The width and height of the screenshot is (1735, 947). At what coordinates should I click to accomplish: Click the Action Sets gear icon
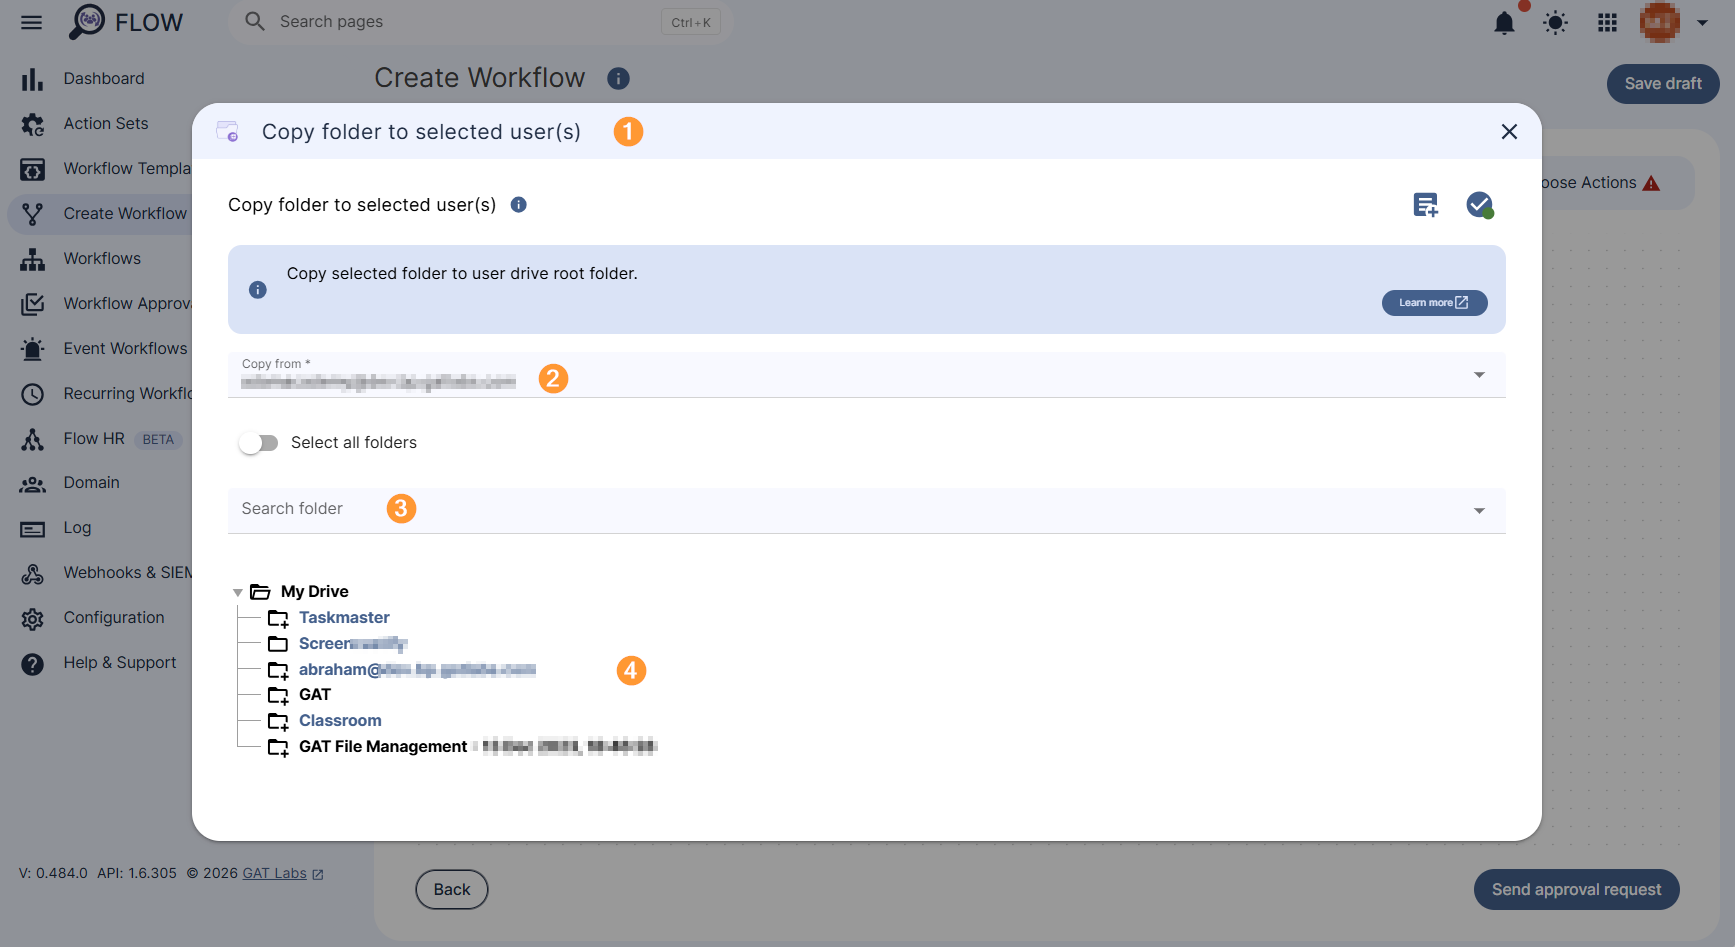click(33, 124)
